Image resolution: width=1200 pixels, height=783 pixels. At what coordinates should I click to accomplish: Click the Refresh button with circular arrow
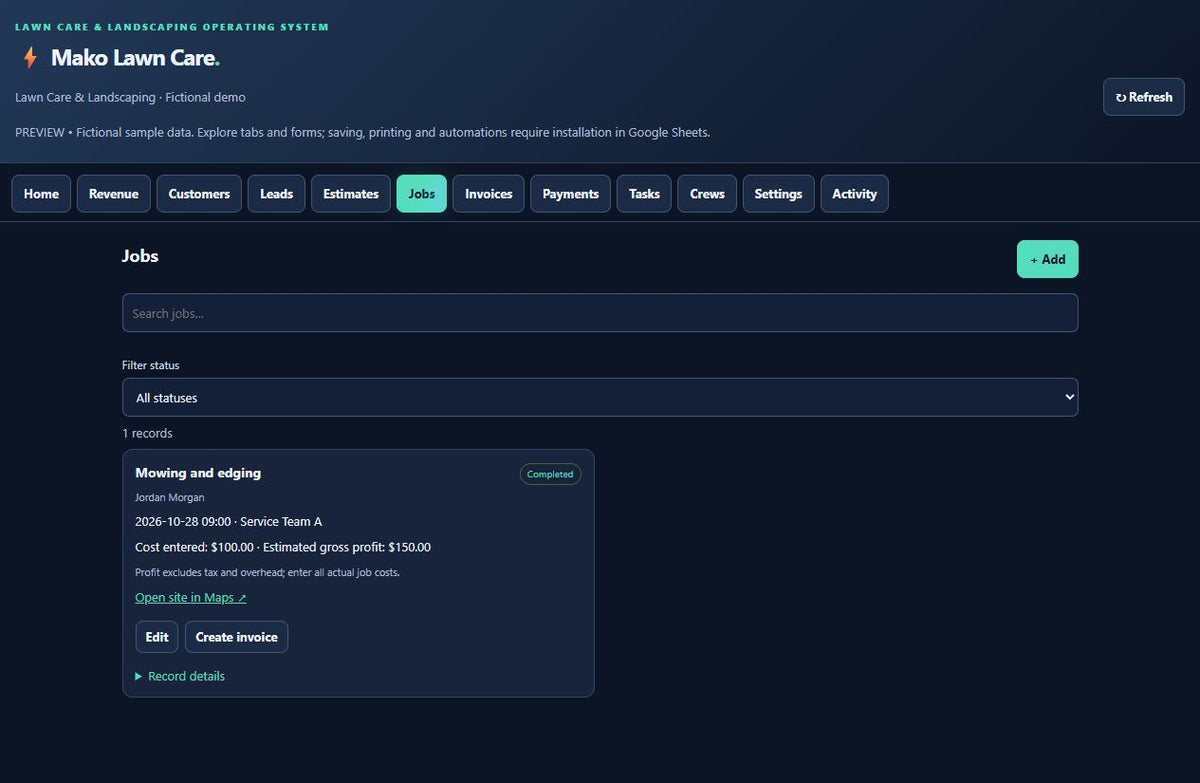(x=1144, y=97)
